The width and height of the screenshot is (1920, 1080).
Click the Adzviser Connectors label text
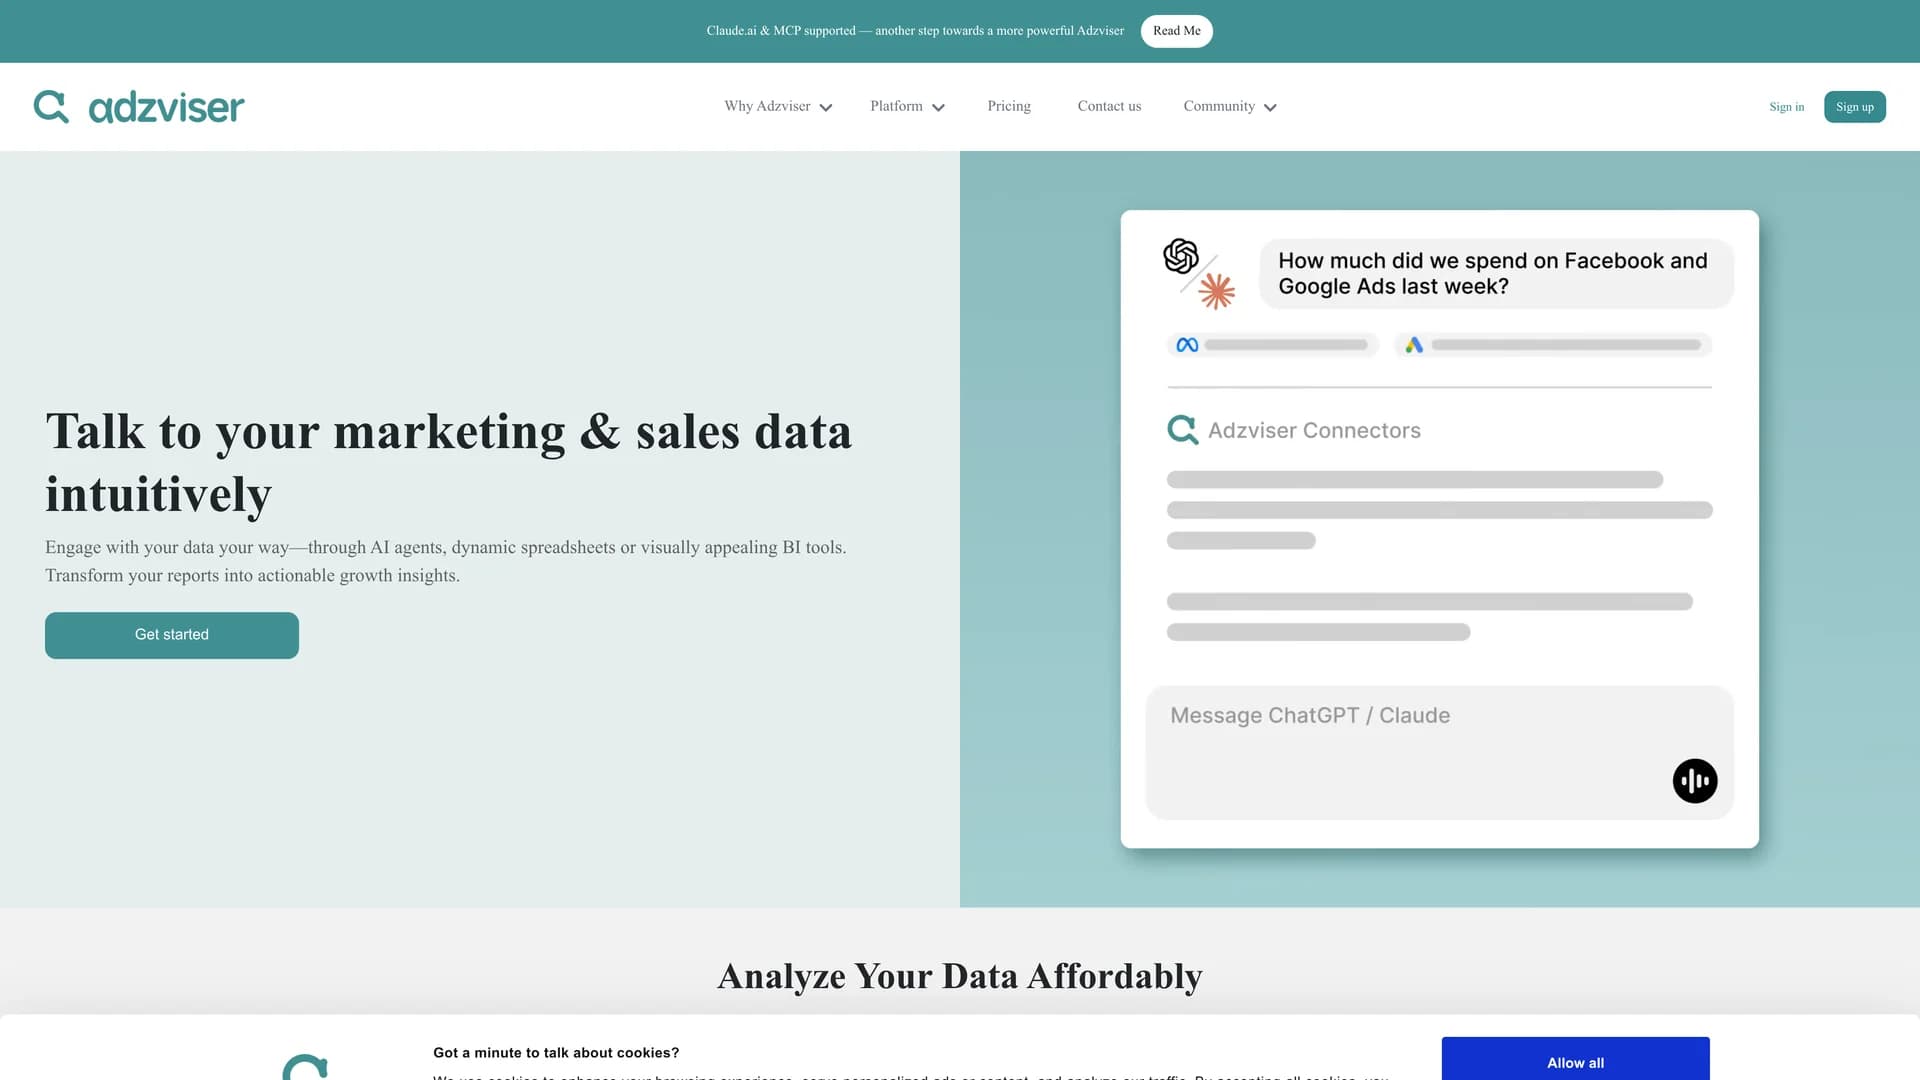pyautogui.click(x=1314, y=430)
